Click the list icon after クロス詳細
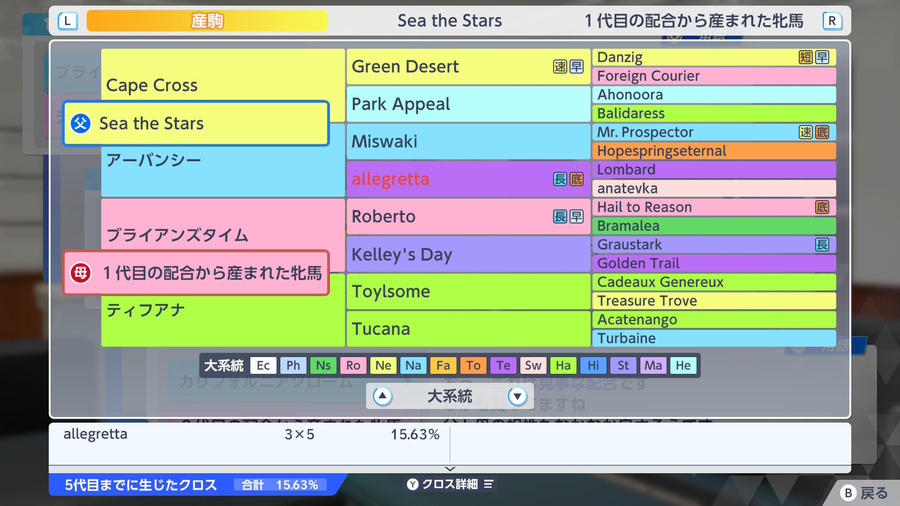 coord(488,484)
